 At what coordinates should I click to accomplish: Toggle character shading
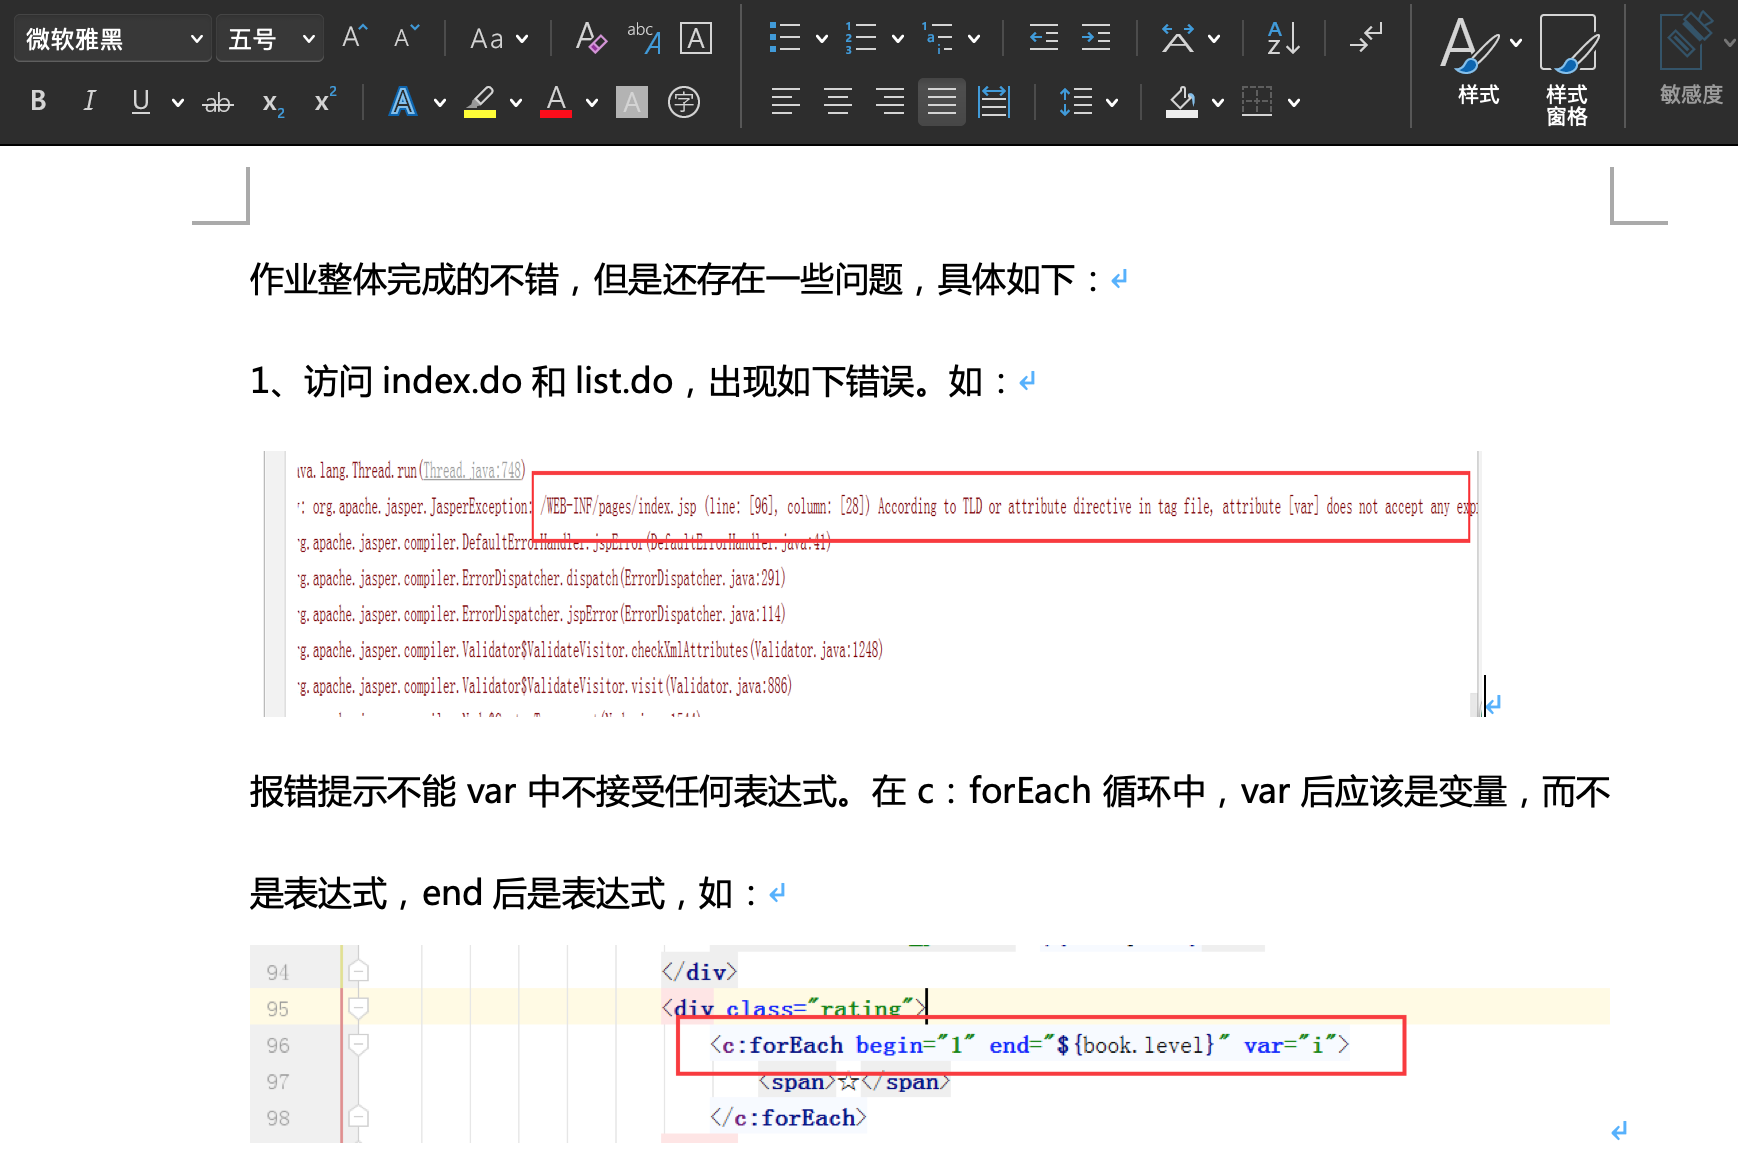[632, 101]
